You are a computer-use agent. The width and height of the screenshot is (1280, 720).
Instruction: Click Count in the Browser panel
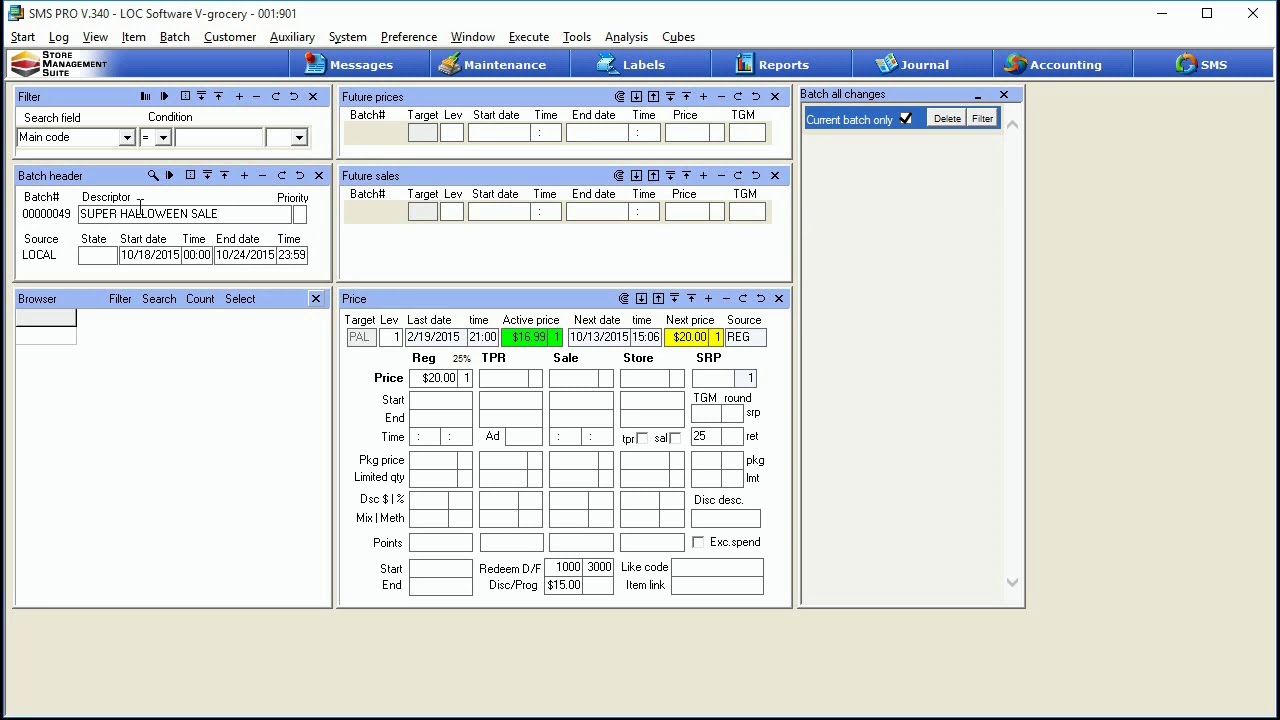200,299
